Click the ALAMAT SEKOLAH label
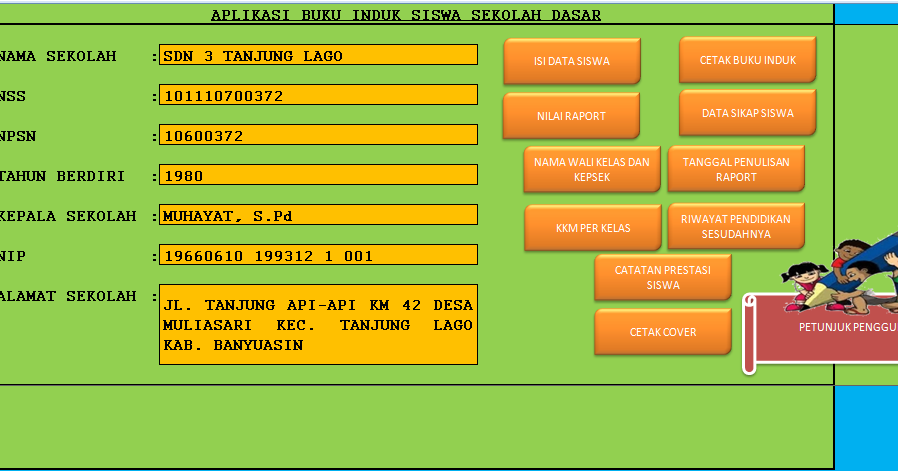Image resolution: width=898 pixels, height=471 pixels. pos(68,296)
